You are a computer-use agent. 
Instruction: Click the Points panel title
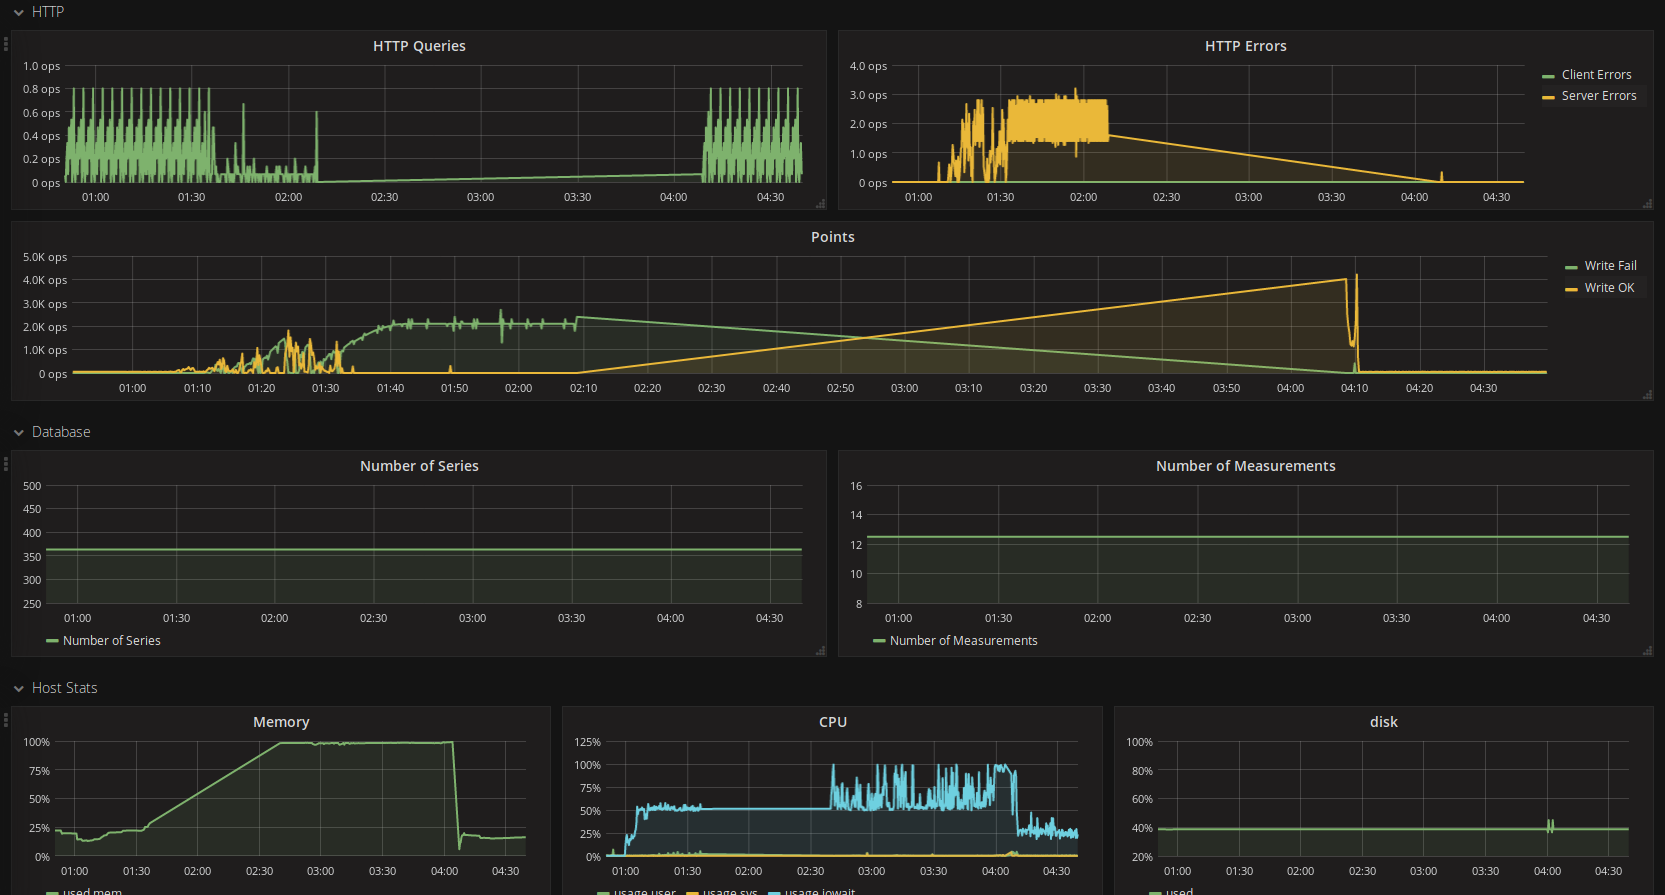click(832, 237)
